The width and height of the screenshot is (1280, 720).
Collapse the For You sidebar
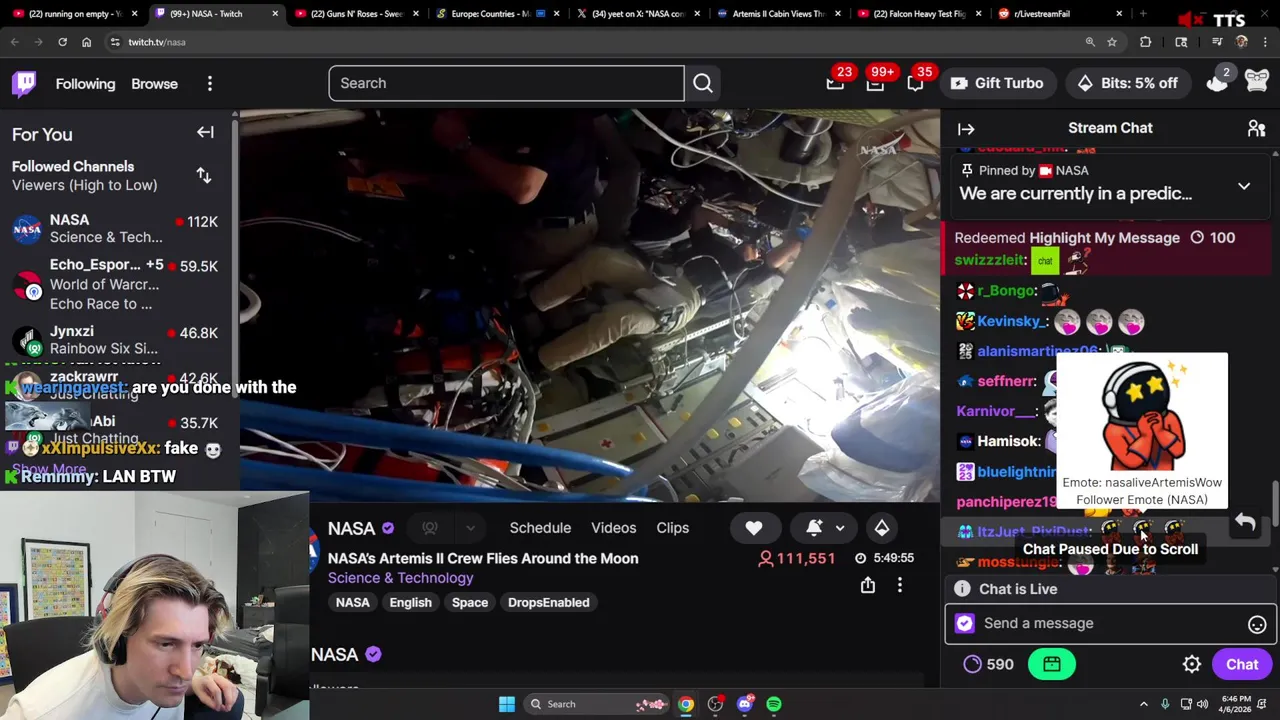click(205, 132)
